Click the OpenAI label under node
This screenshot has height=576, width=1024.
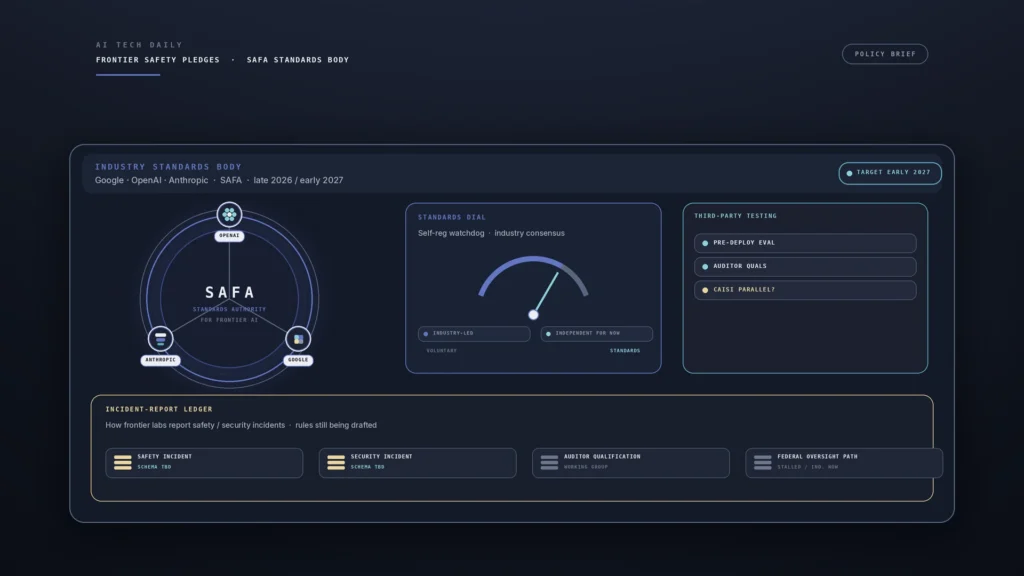pyautogui.click(x=229, y=236)
